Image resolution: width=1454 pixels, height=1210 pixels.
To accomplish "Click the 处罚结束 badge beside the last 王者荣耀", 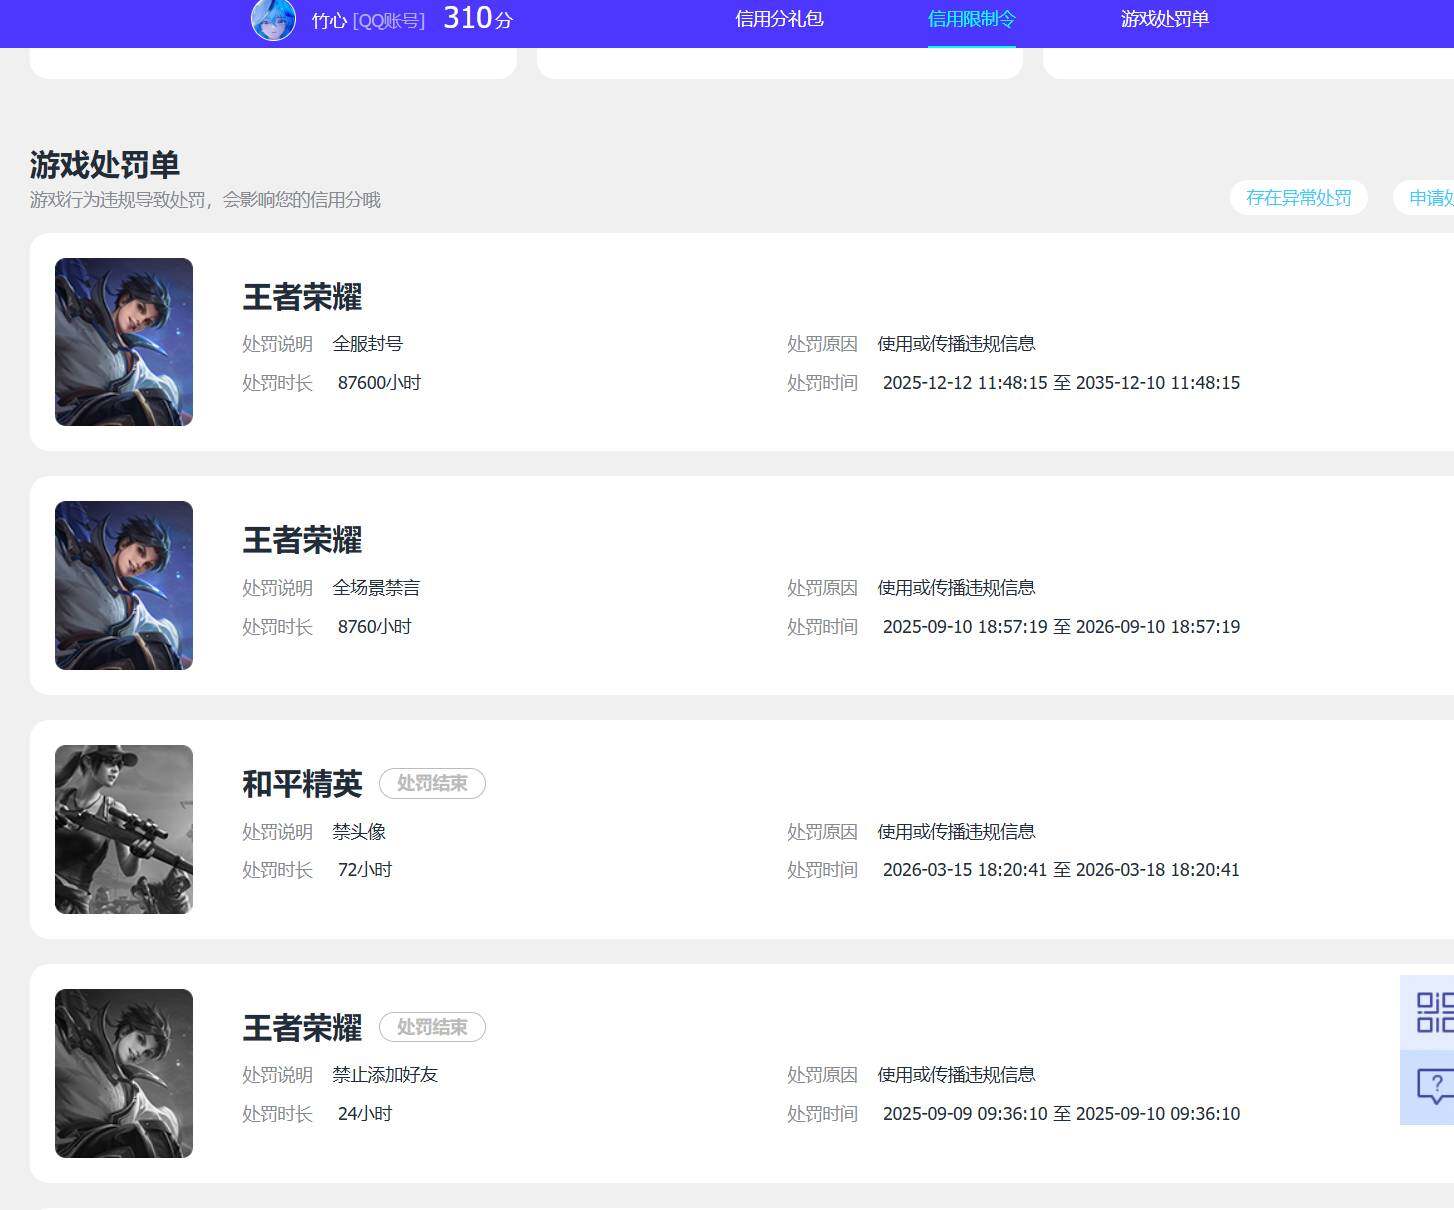I will pyautogui.click(x=432, y=1027).
